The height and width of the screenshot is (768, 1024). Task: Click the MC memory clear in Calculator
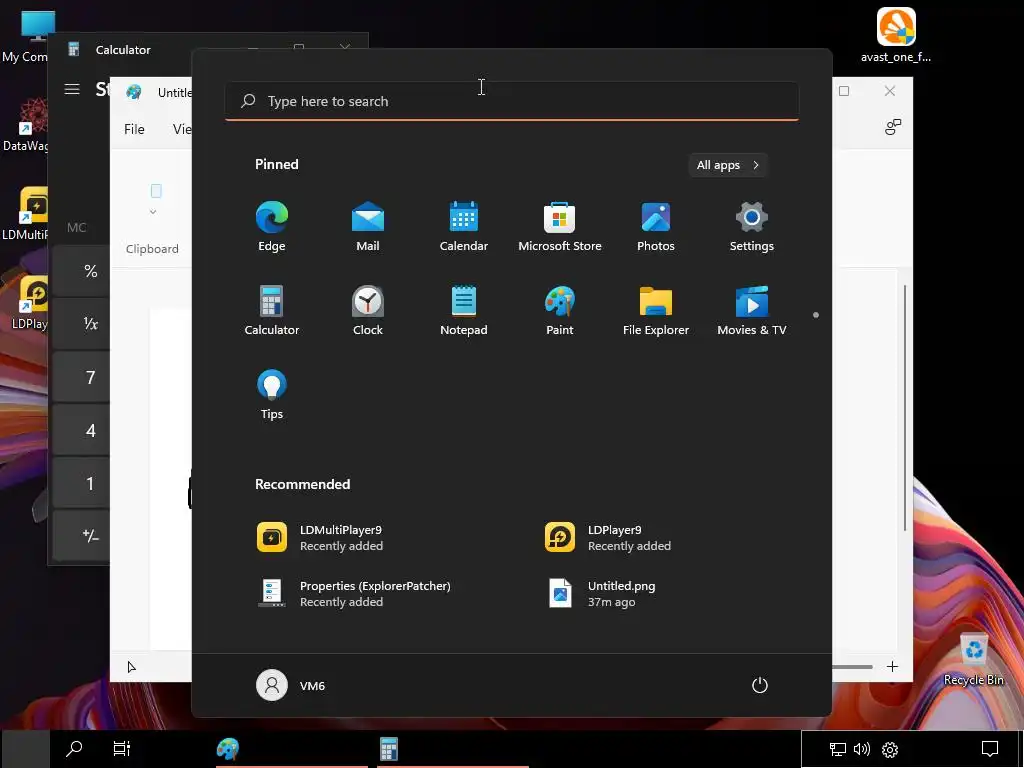point(76,227)
